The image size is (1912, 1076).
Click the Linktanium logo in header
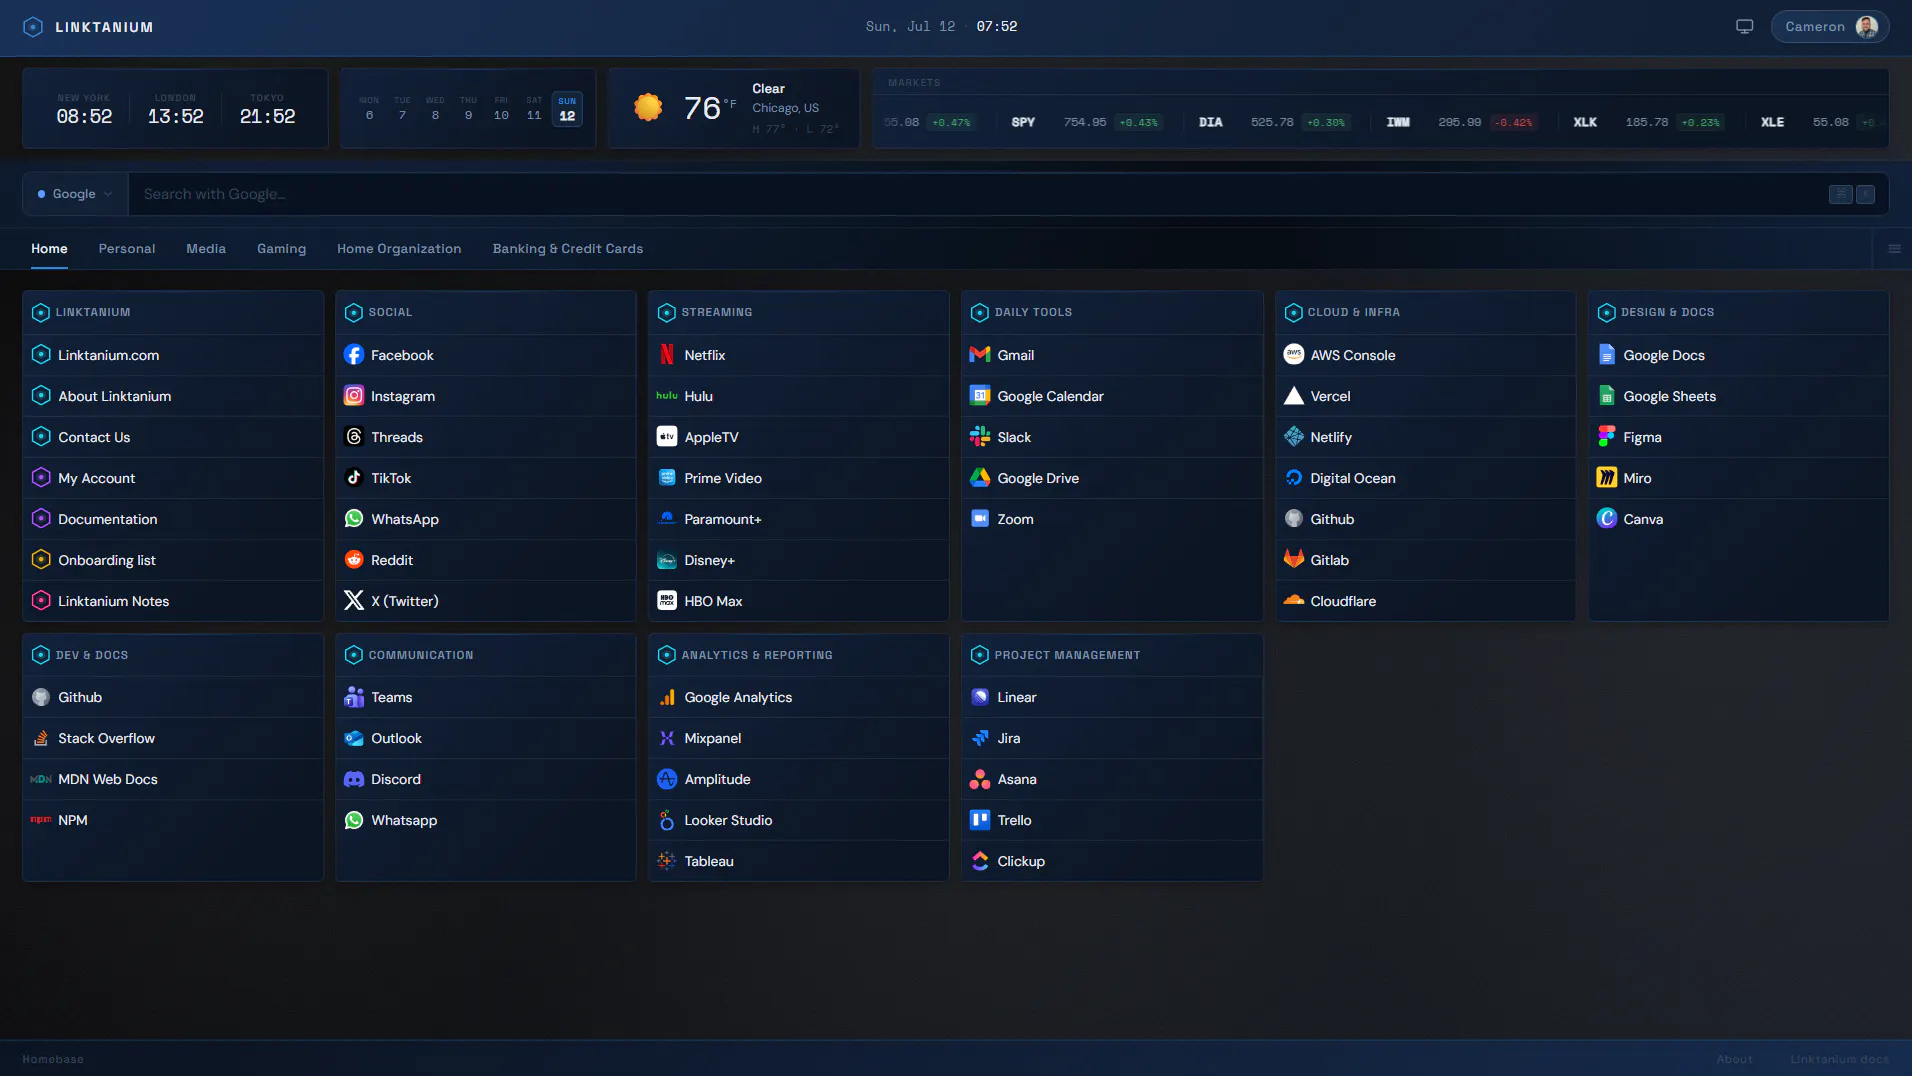point(33,27)
